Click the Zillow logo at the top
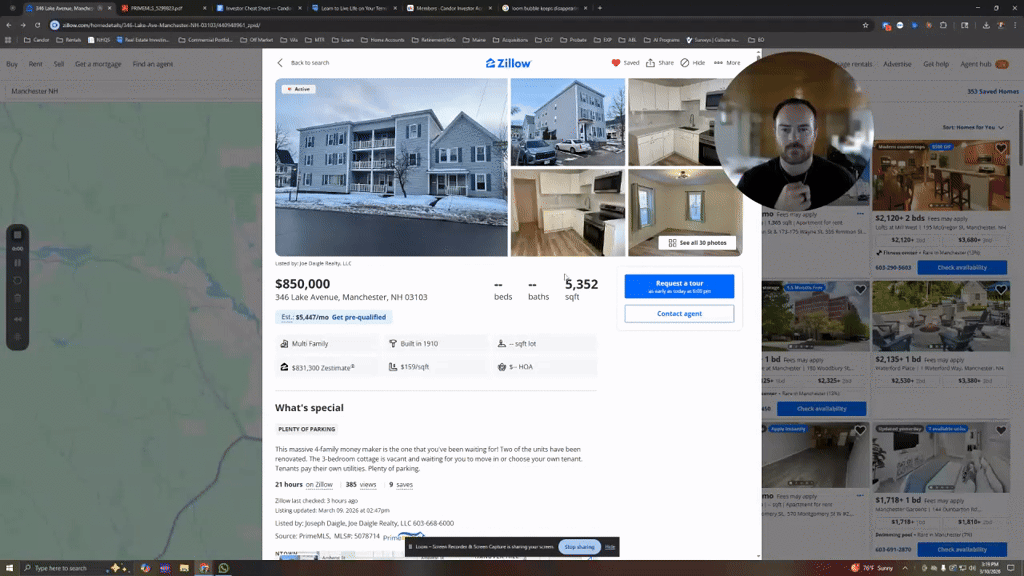The width and height of the screenshot is (1024, 576). pos(511,62)
